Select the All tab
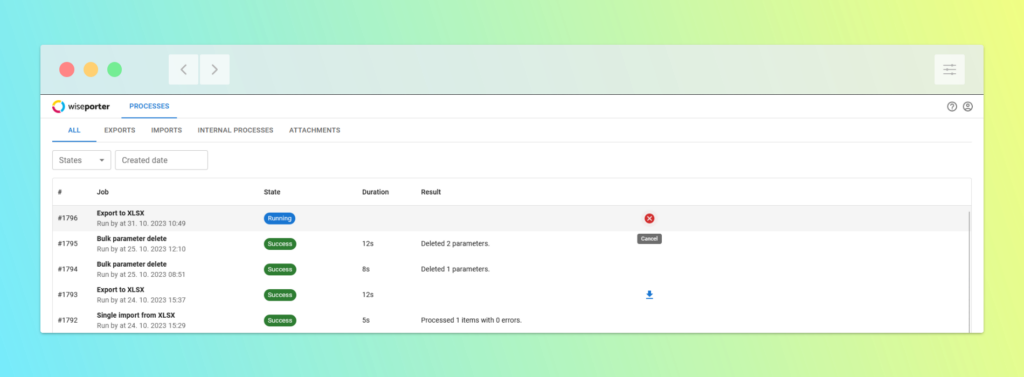Viewport: 1024px width, 377px height. [x=74, y=130]
